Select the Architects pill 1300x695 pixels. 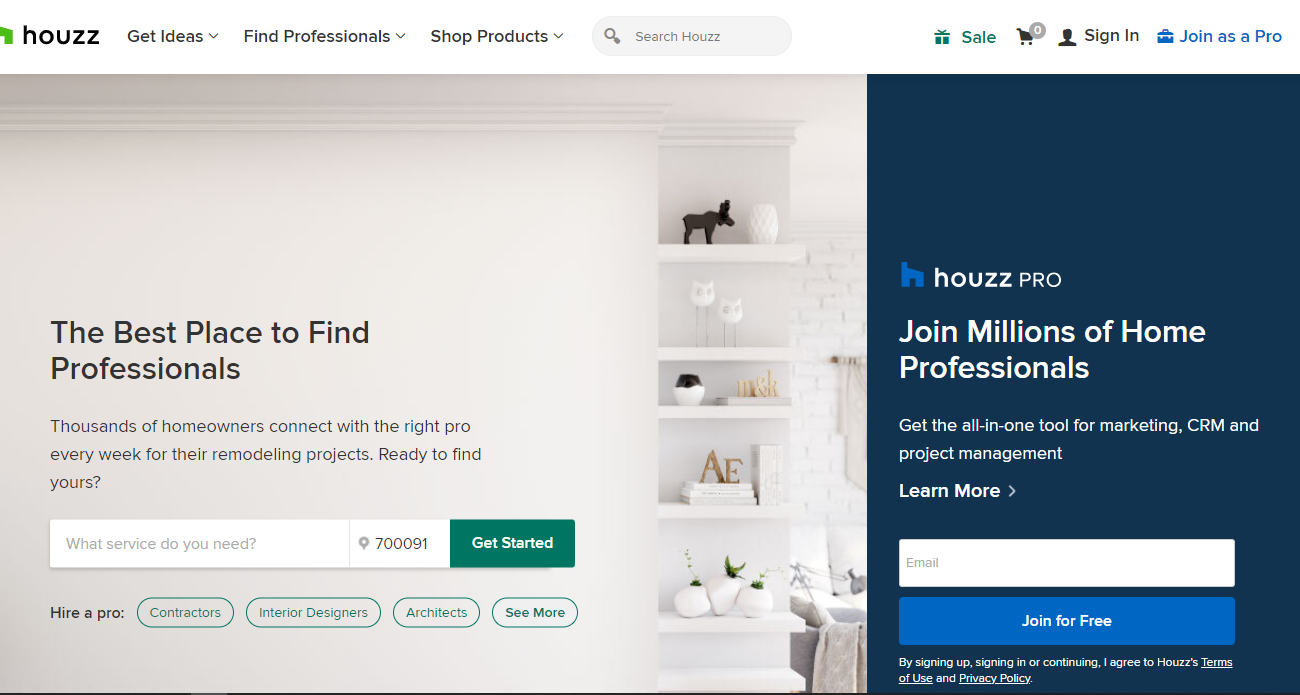pyautogui.click(x=436, y=612)
